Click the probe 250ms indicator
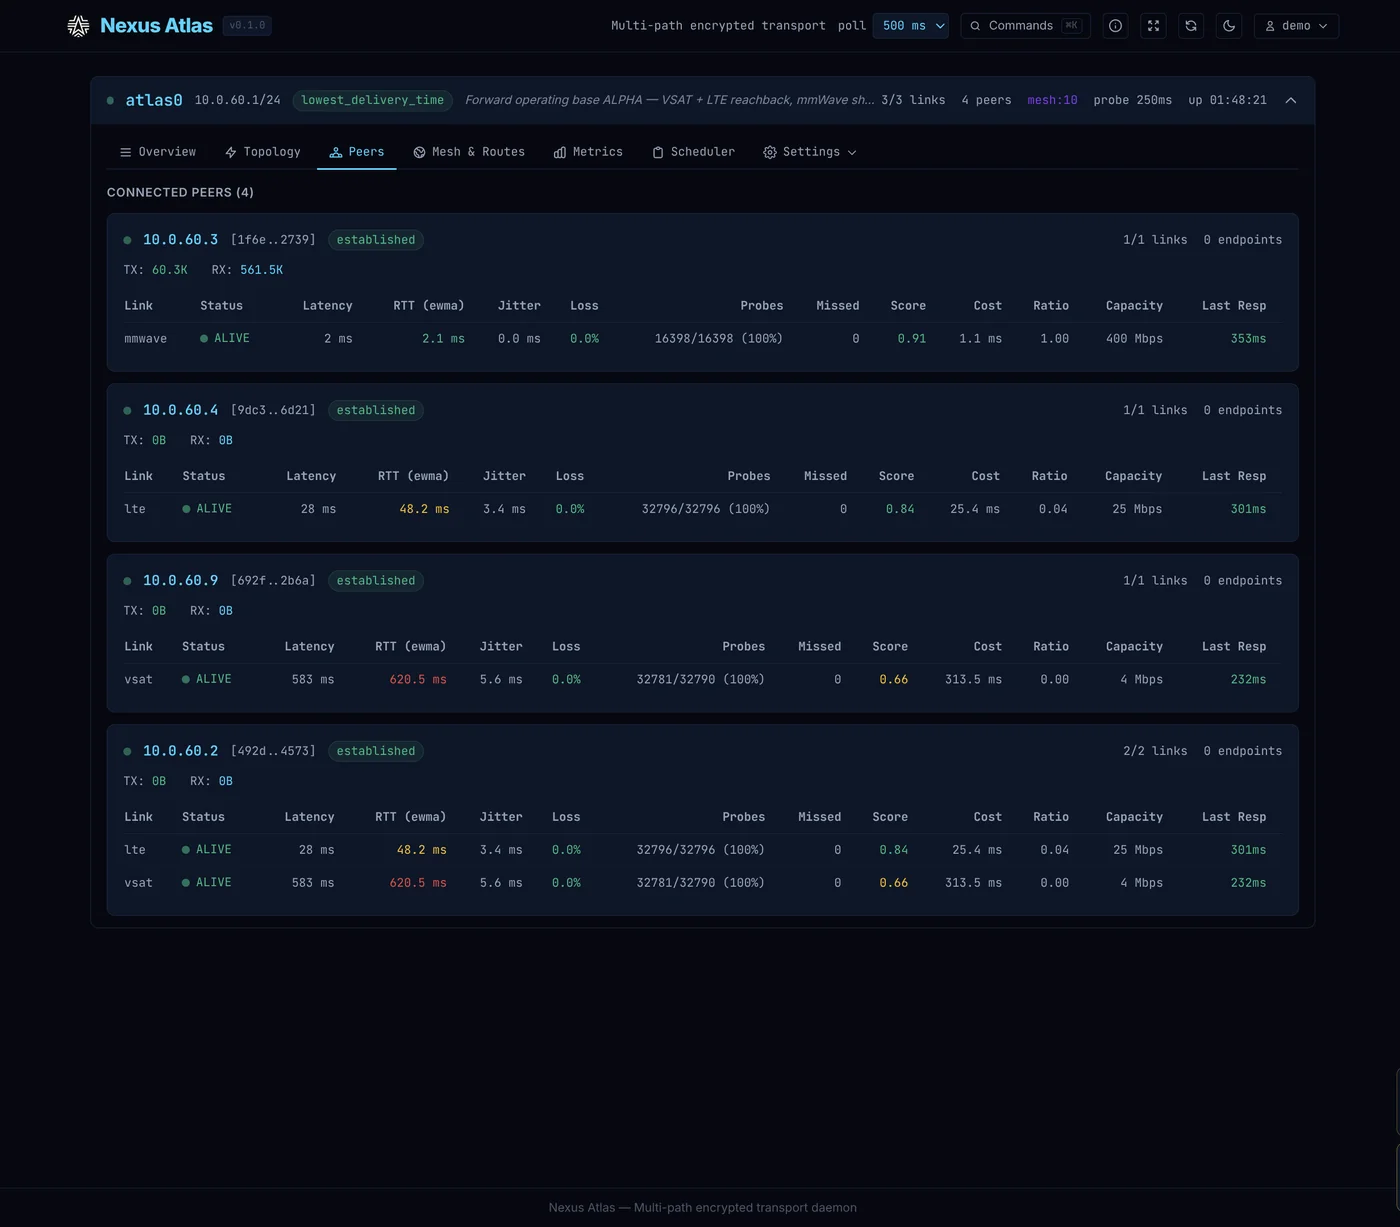Image resolution: width=1400 pixels, height=1227 pixels. (x=1133, y=100)
